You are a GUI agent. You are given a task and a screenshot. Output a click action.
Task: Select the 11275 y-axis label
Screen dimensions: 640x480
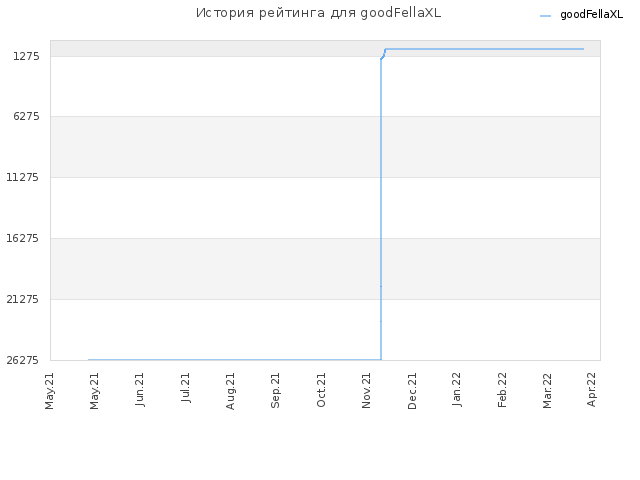pos(23,177)
